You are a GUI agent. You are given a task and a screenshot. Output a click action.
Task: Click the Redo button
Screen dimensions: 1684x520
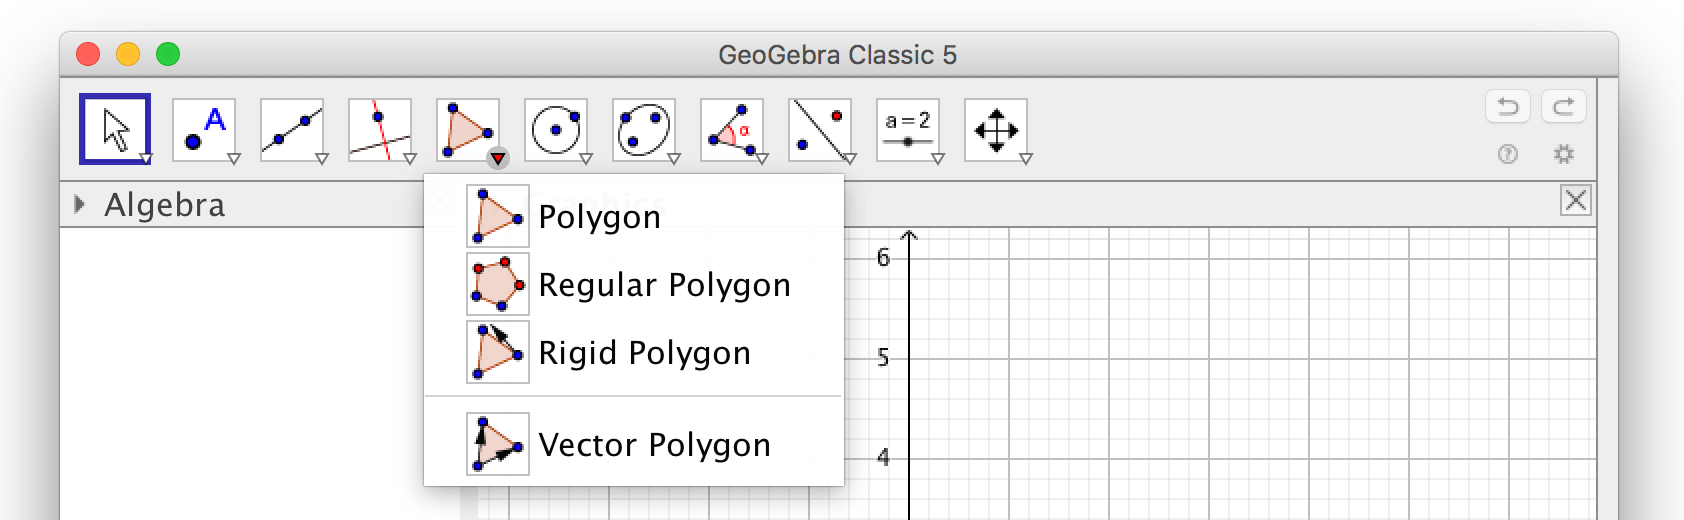click(1564, 106)
